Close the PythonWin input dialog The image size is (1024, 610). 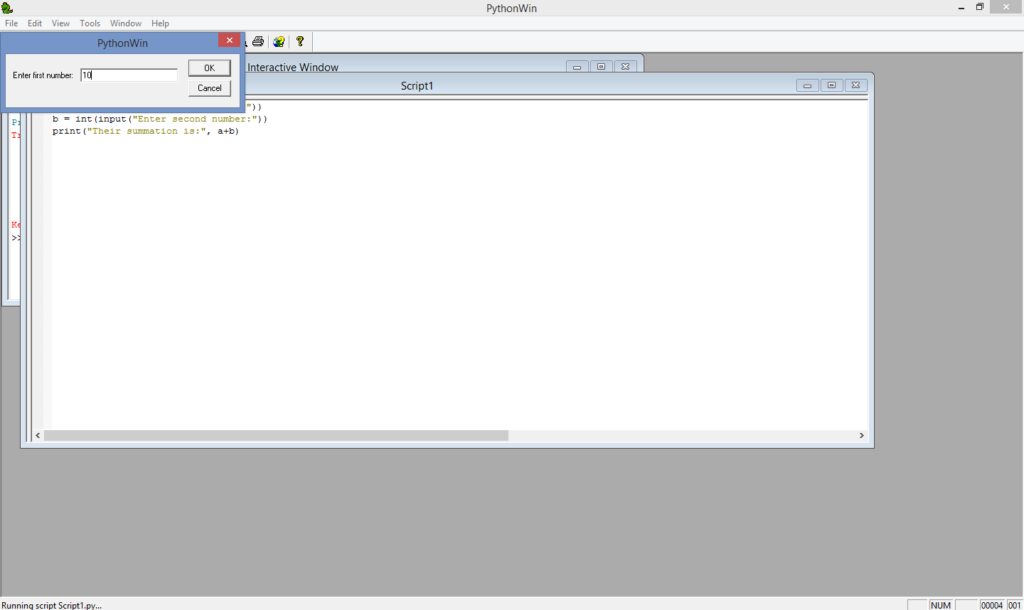pyautogui.click(x=229, y=40)
